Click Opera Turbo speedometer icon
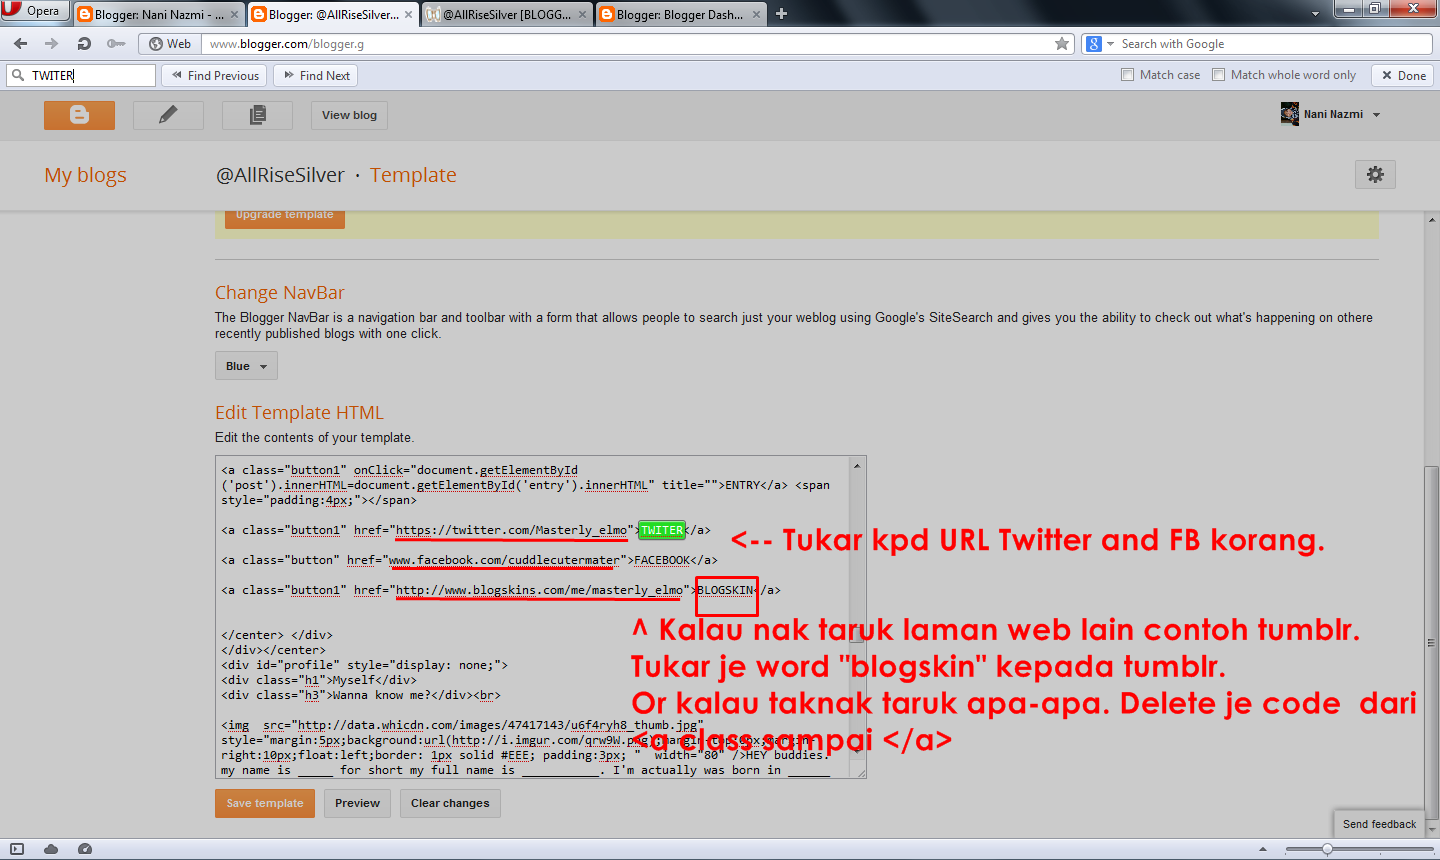1440x860 pixels. coord(85,849)
